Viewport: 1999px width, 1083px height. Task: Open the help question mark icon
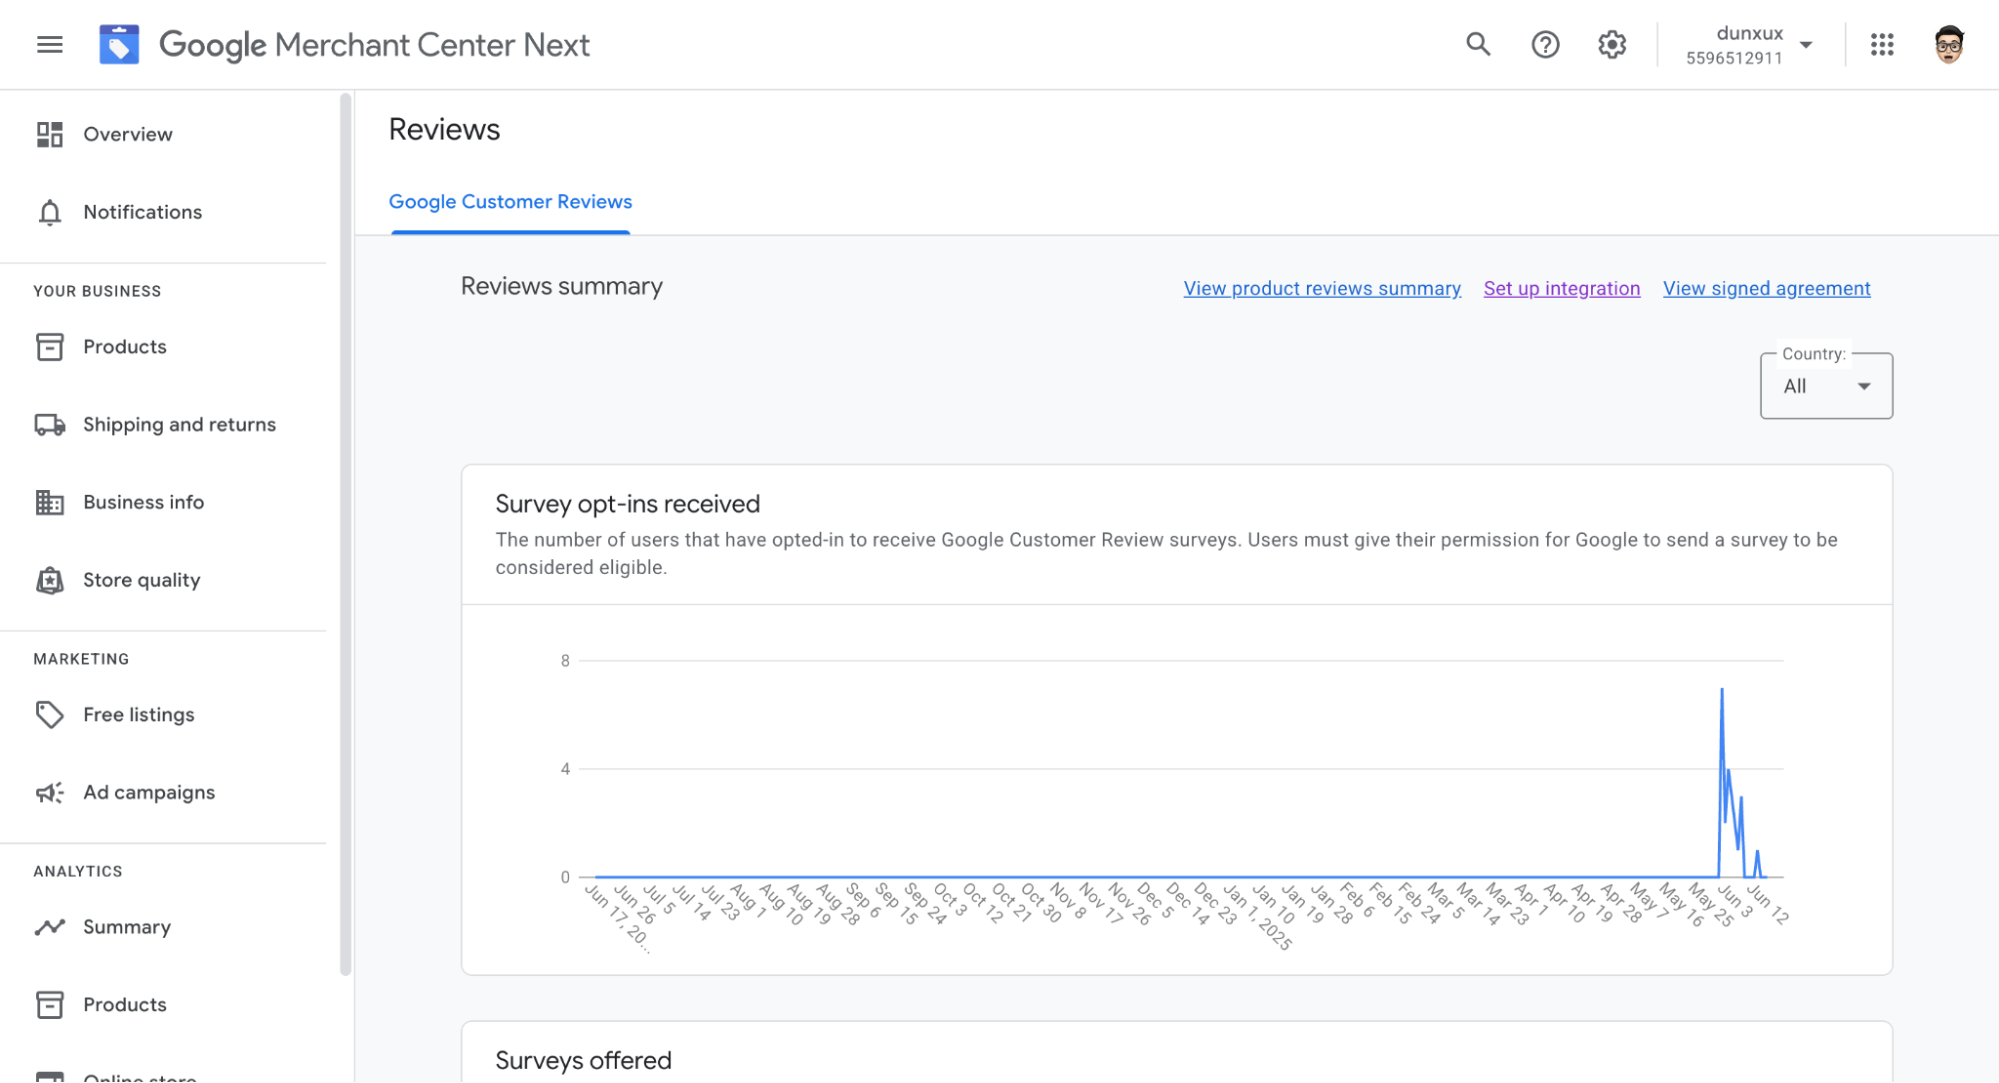(x=1545, y=44)
